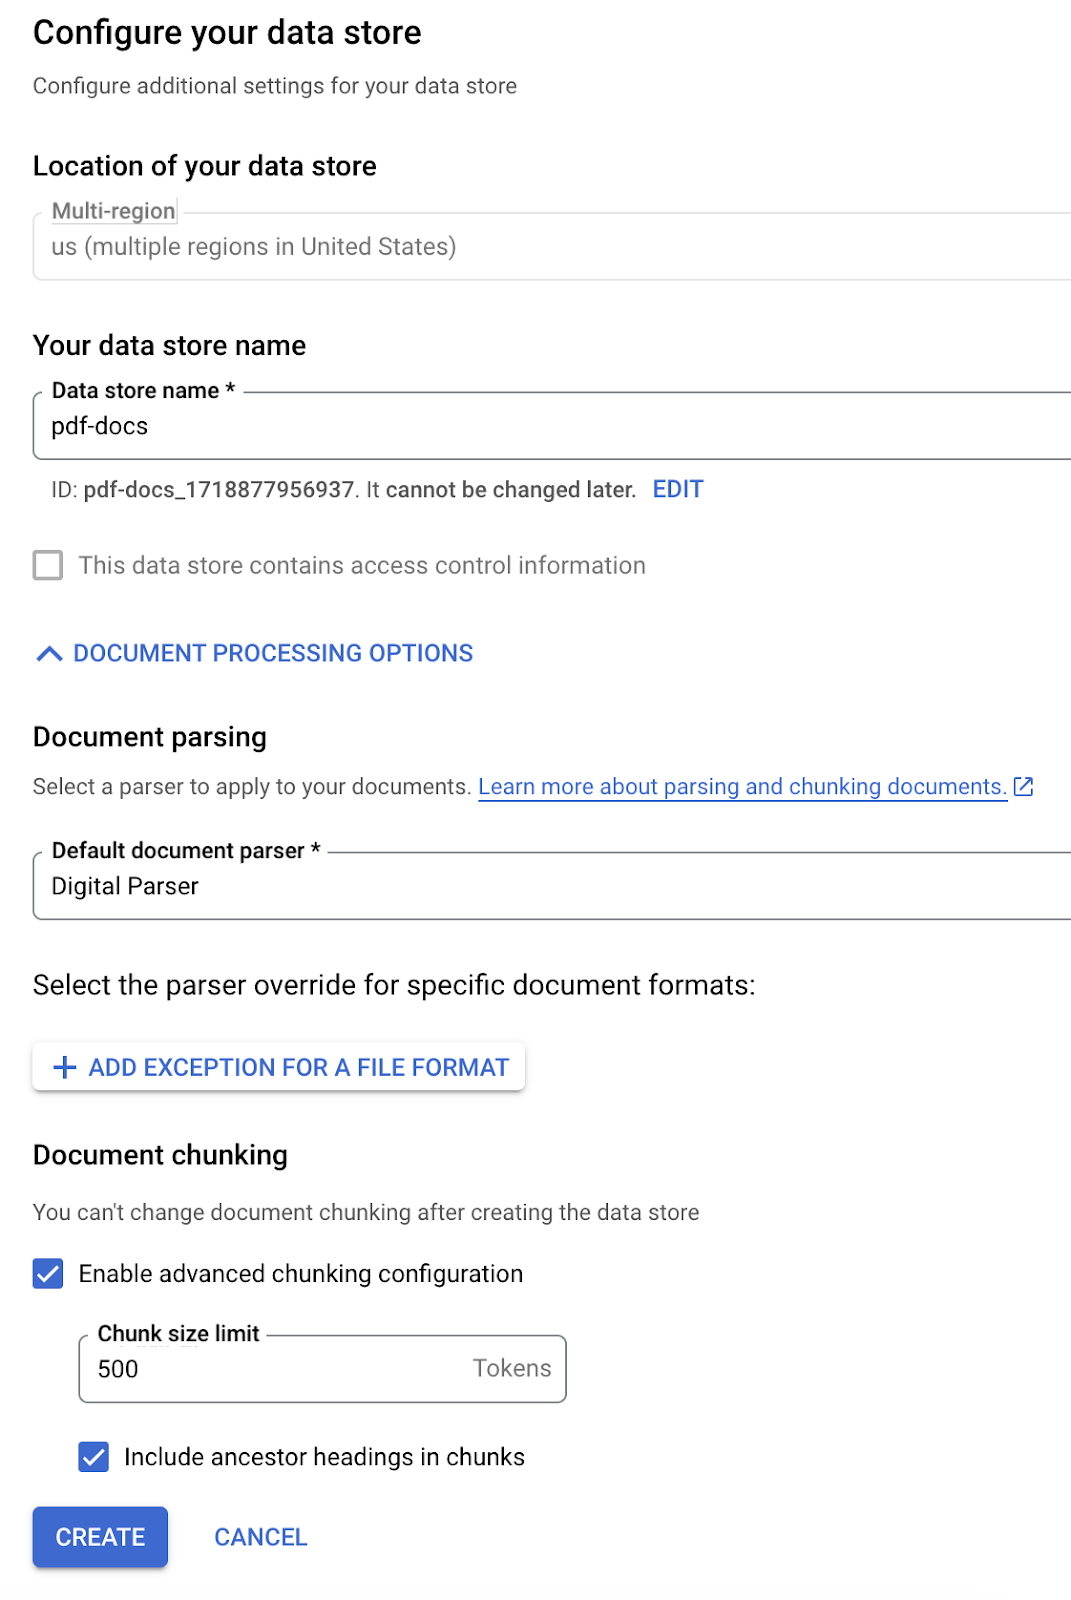Click the external link icon after Learn more

tap(1023, 787)
